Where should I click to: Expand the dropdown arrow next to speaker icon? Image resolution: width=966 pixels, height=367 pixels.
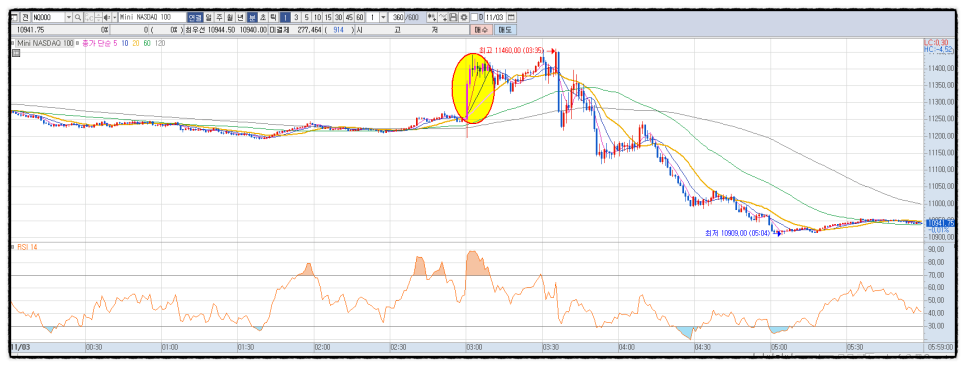[x=115, y=17]
